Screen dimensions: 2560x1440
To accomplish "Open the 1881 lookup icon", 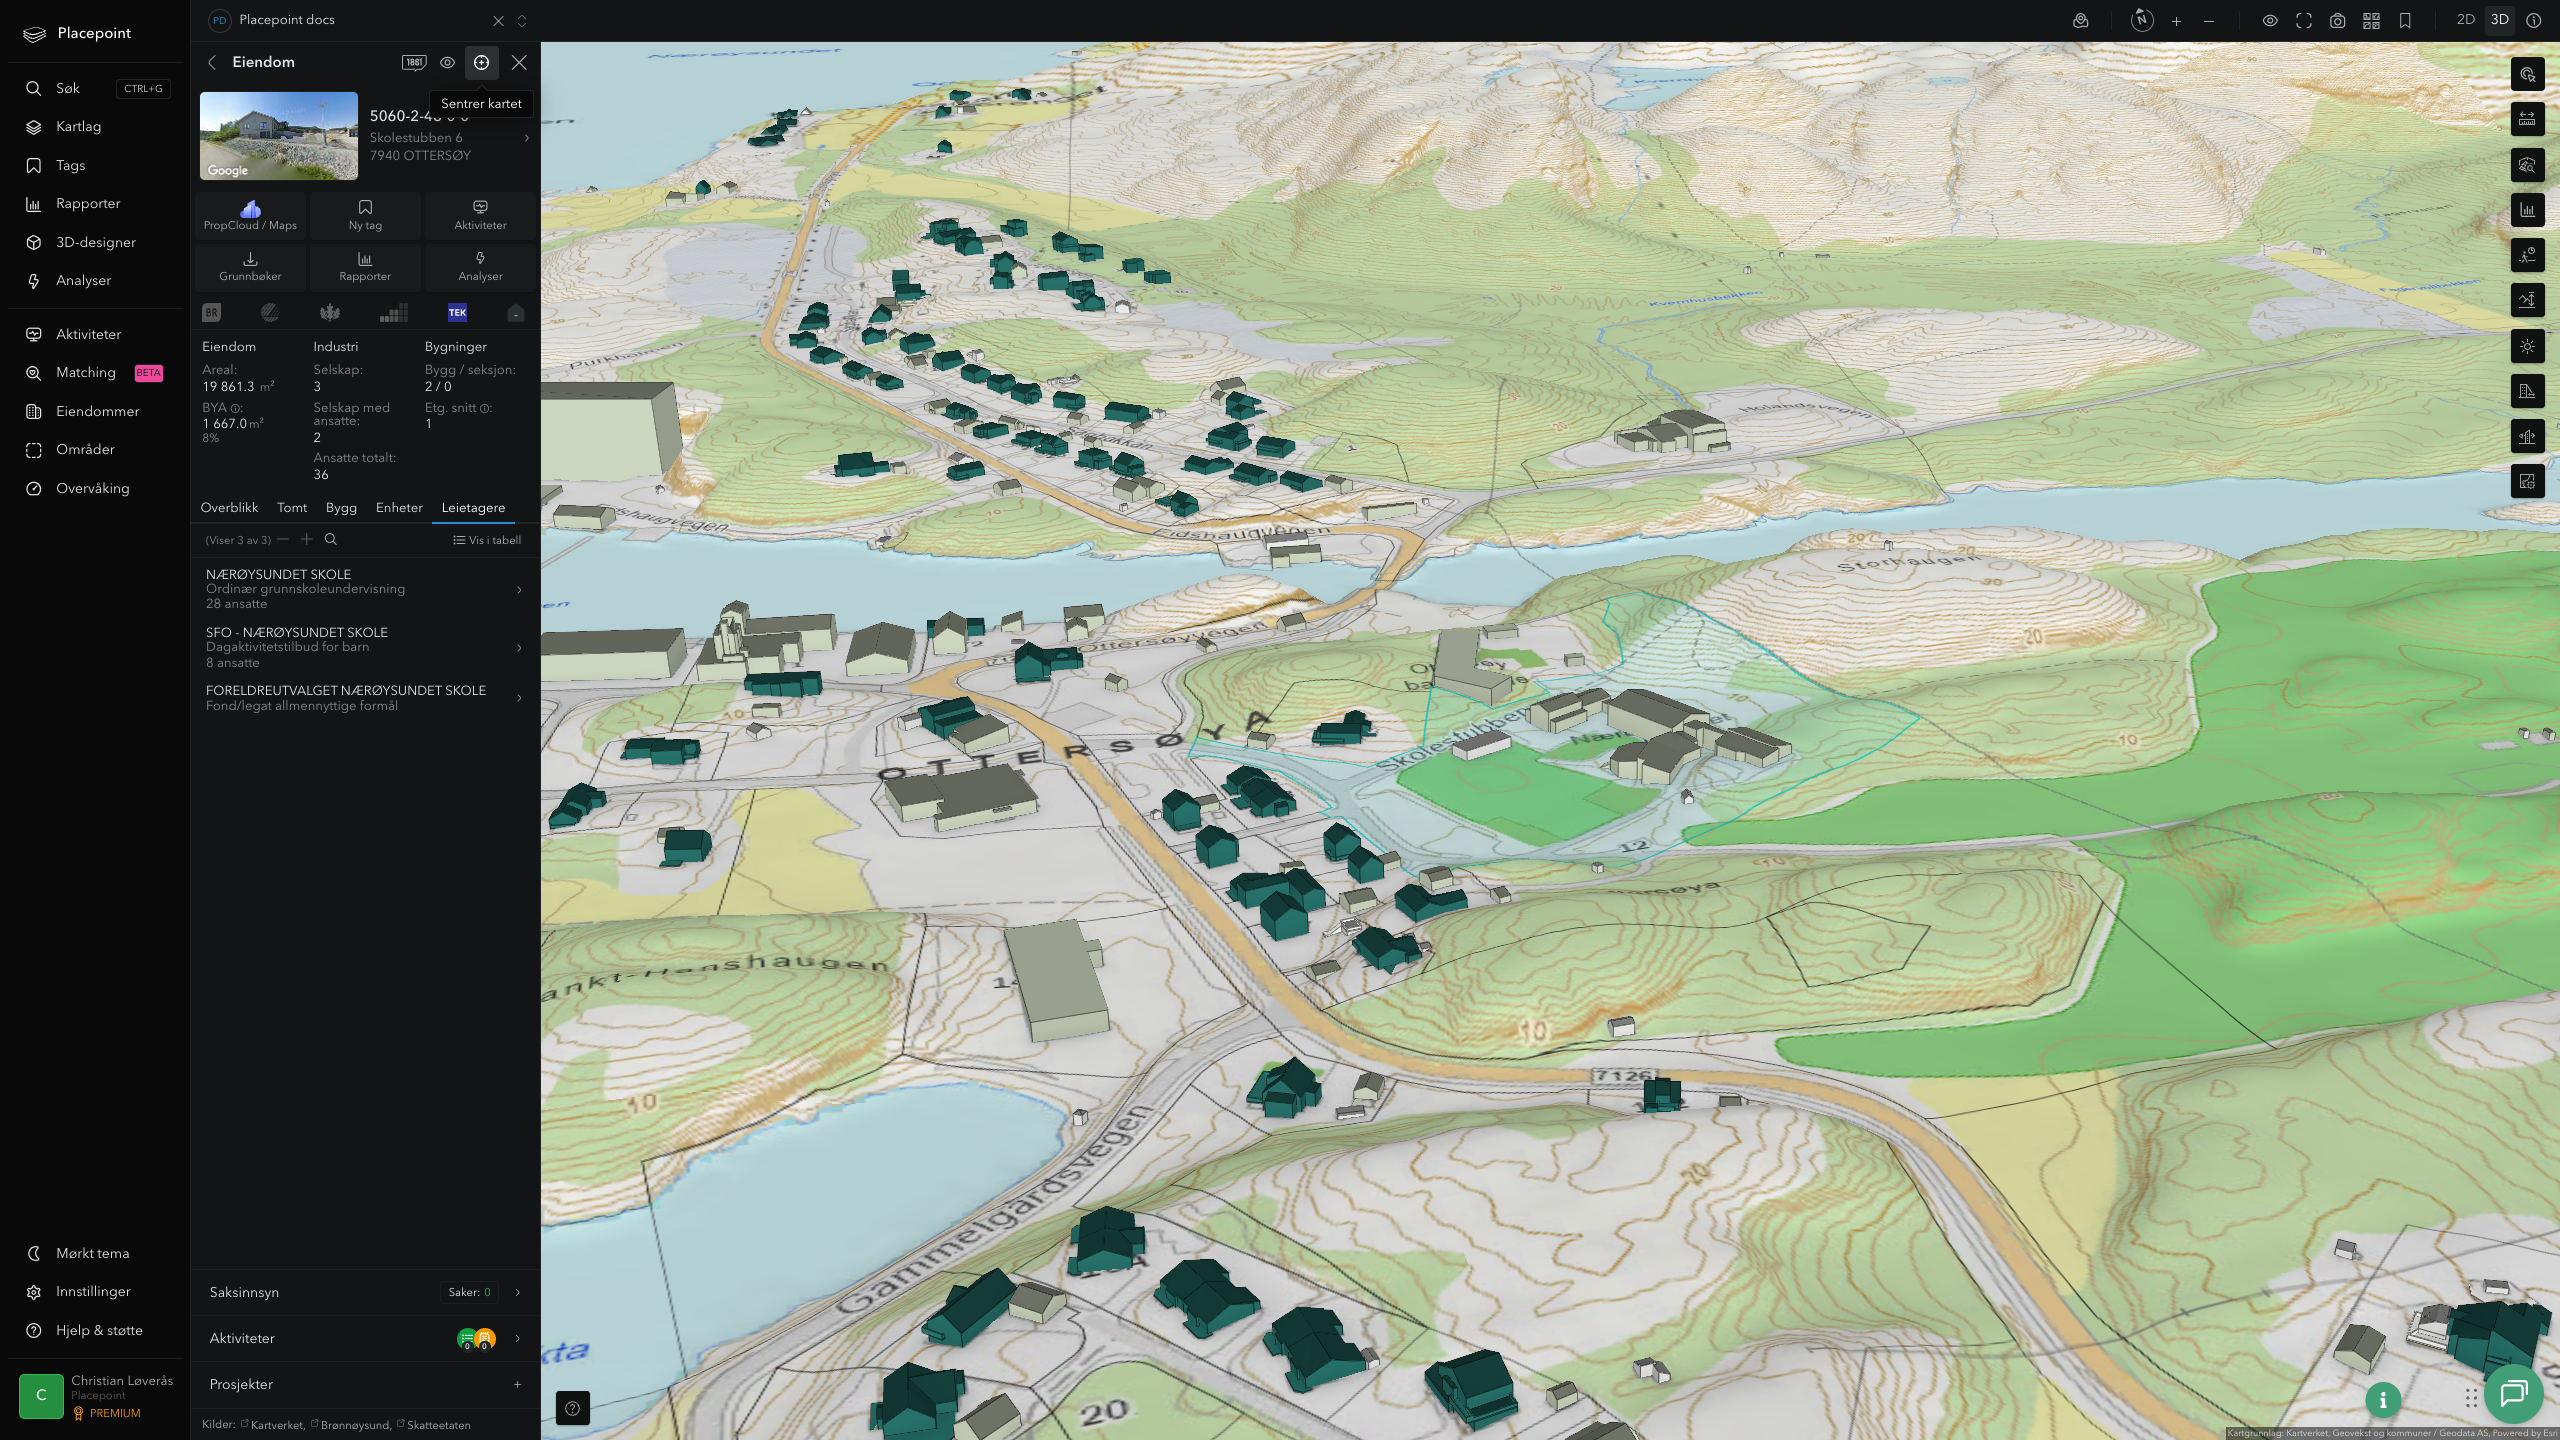I will point(414,62).
